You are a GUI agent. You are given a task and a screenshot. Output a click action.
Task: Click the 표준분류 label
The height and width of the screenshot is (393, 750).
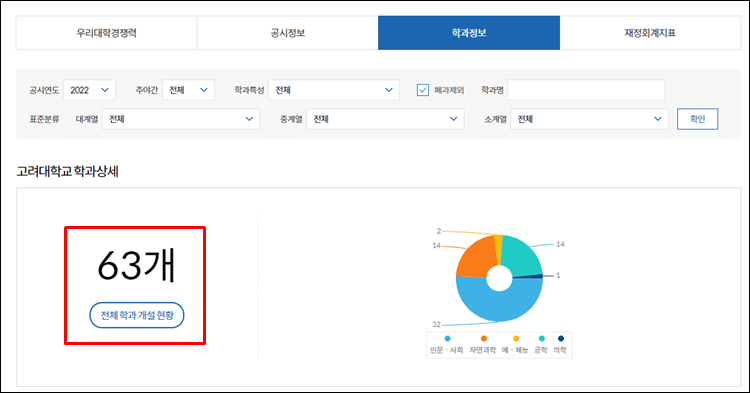[44, 119]
